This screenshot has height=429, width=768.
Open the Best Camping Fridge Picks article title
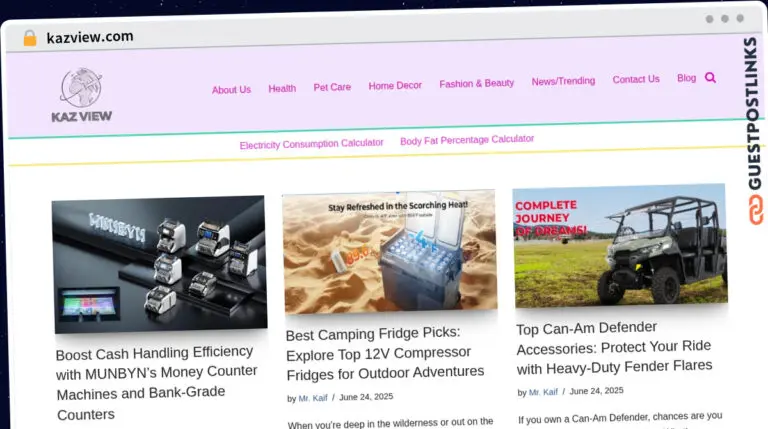point(384,353)
